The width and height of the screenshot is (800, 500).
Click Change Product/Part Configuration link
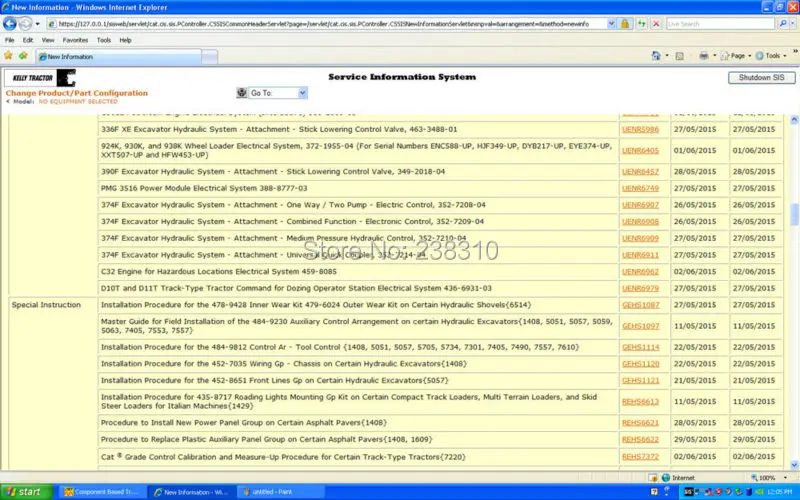(76, 93)
